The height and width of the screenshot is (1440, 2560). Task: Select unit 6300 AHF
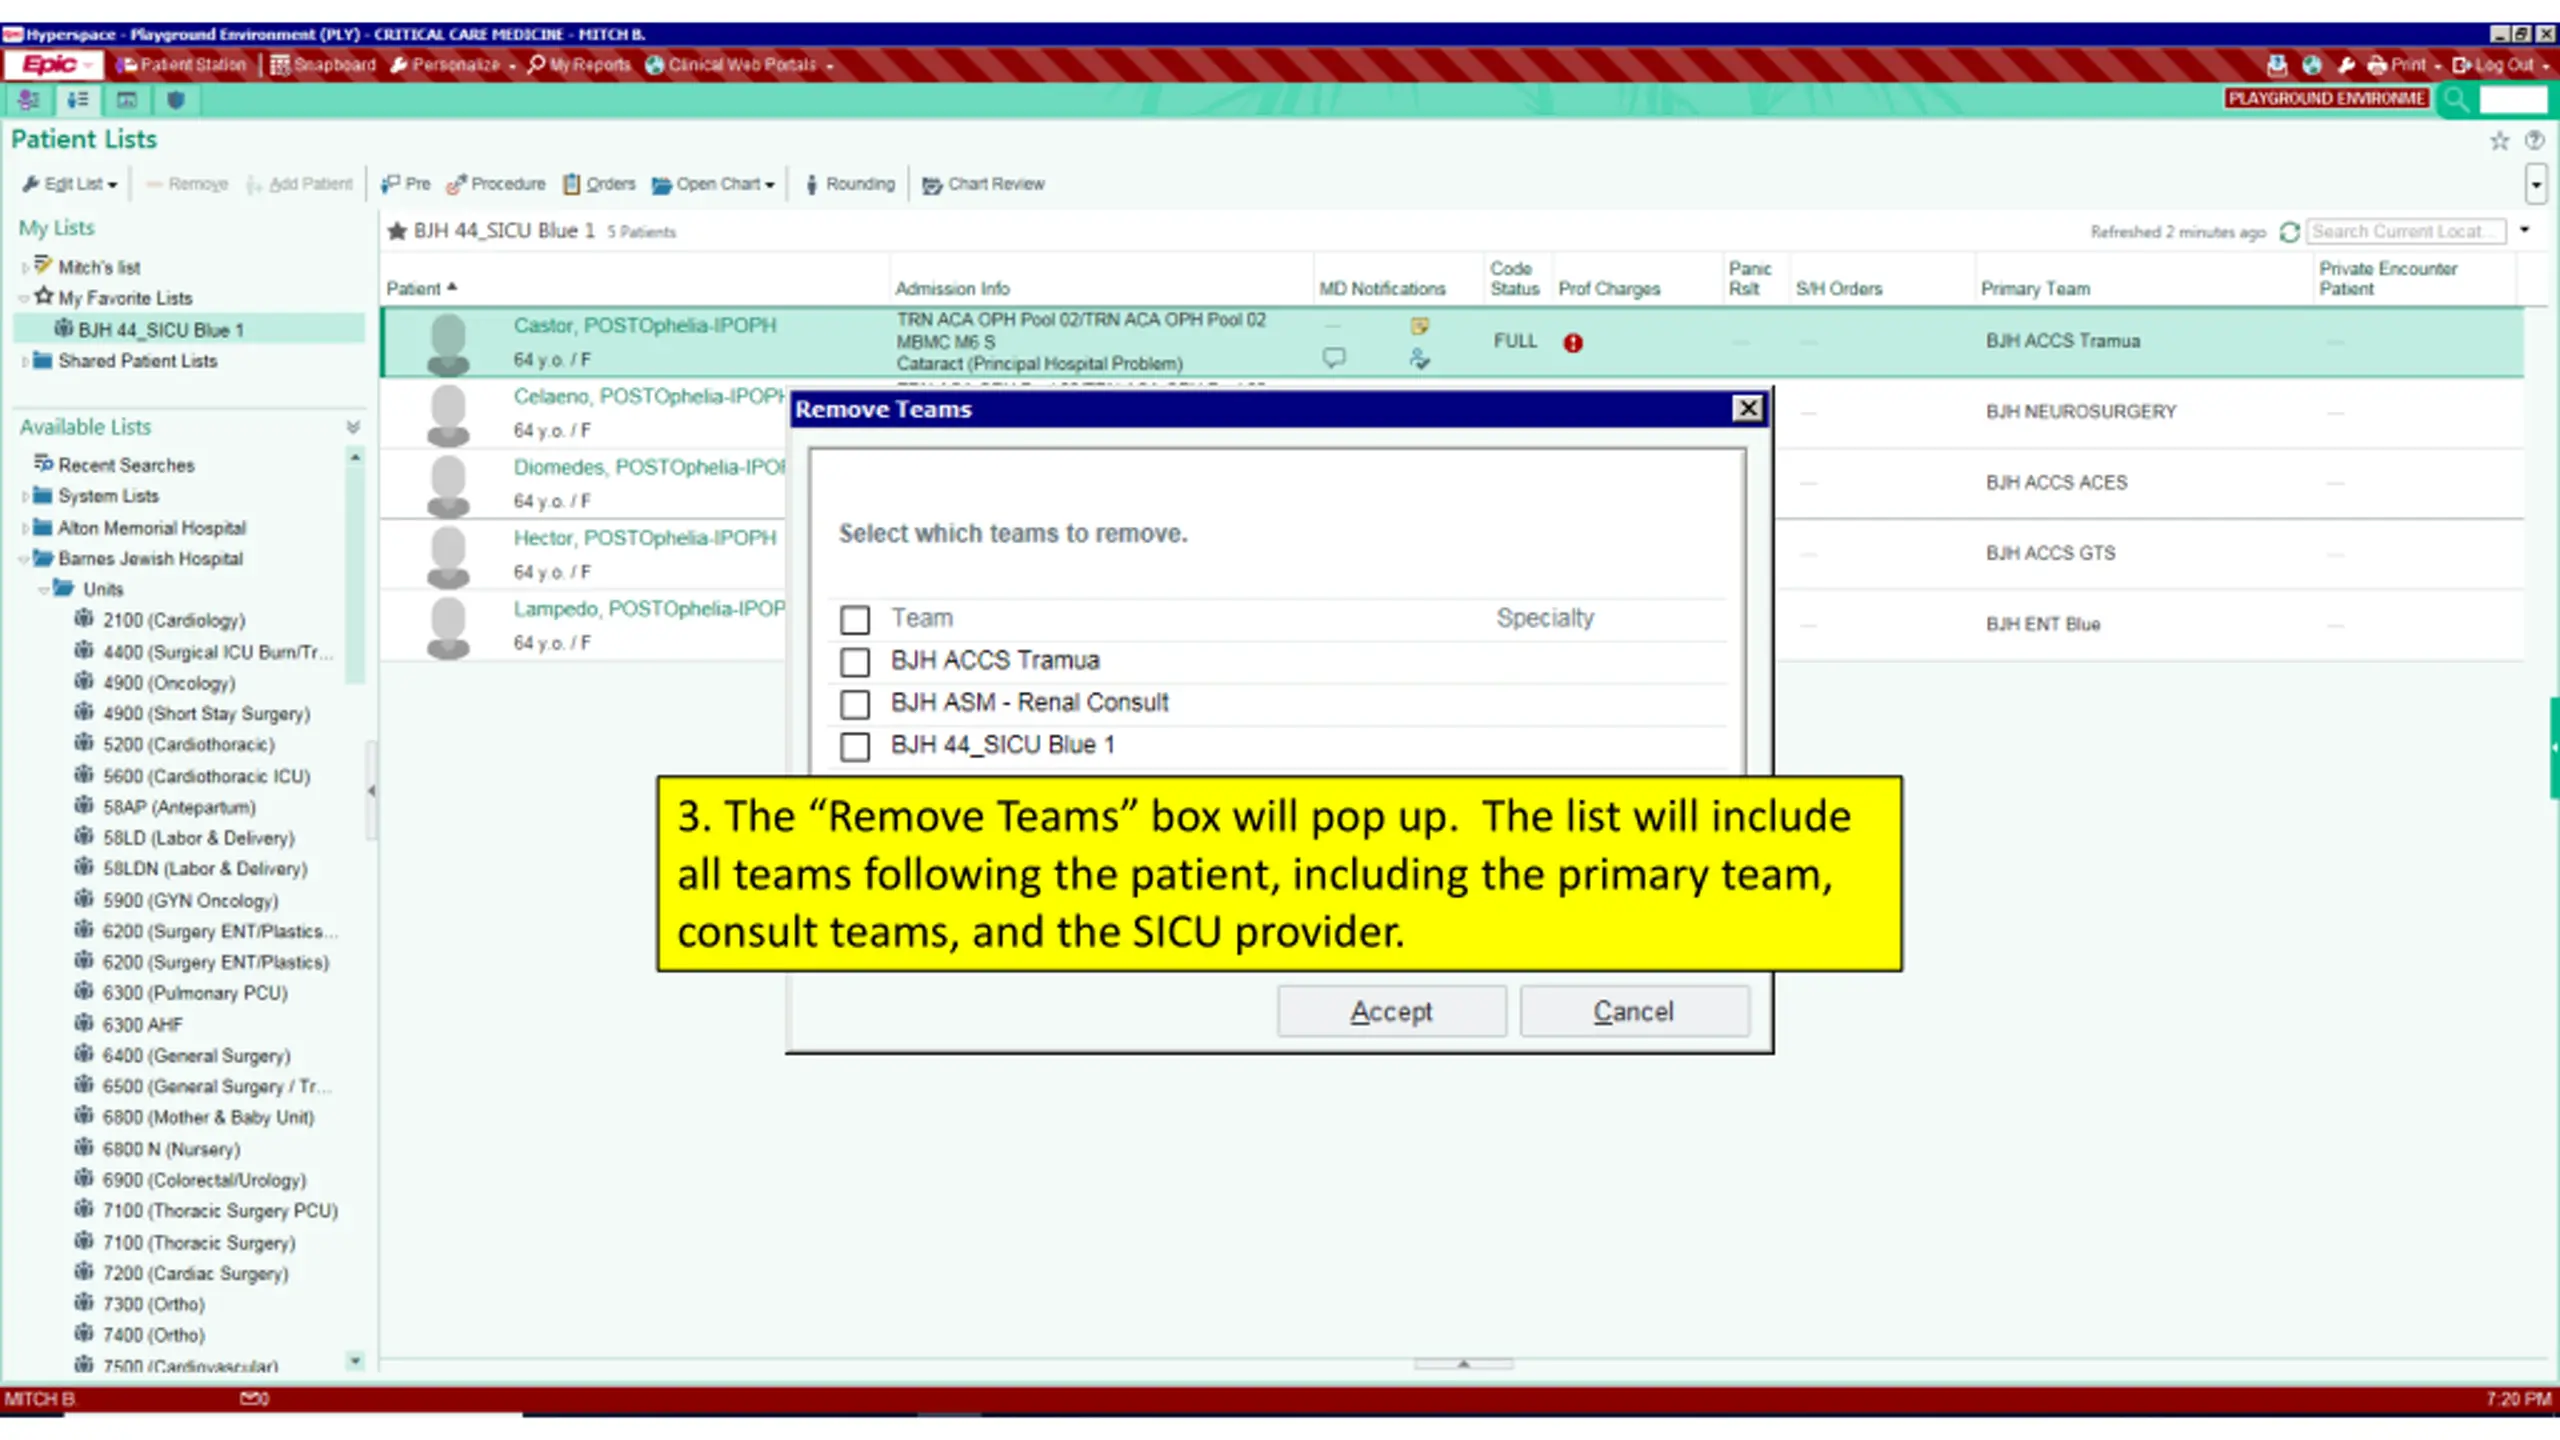pyautogui.click(x=142, y=1025)
